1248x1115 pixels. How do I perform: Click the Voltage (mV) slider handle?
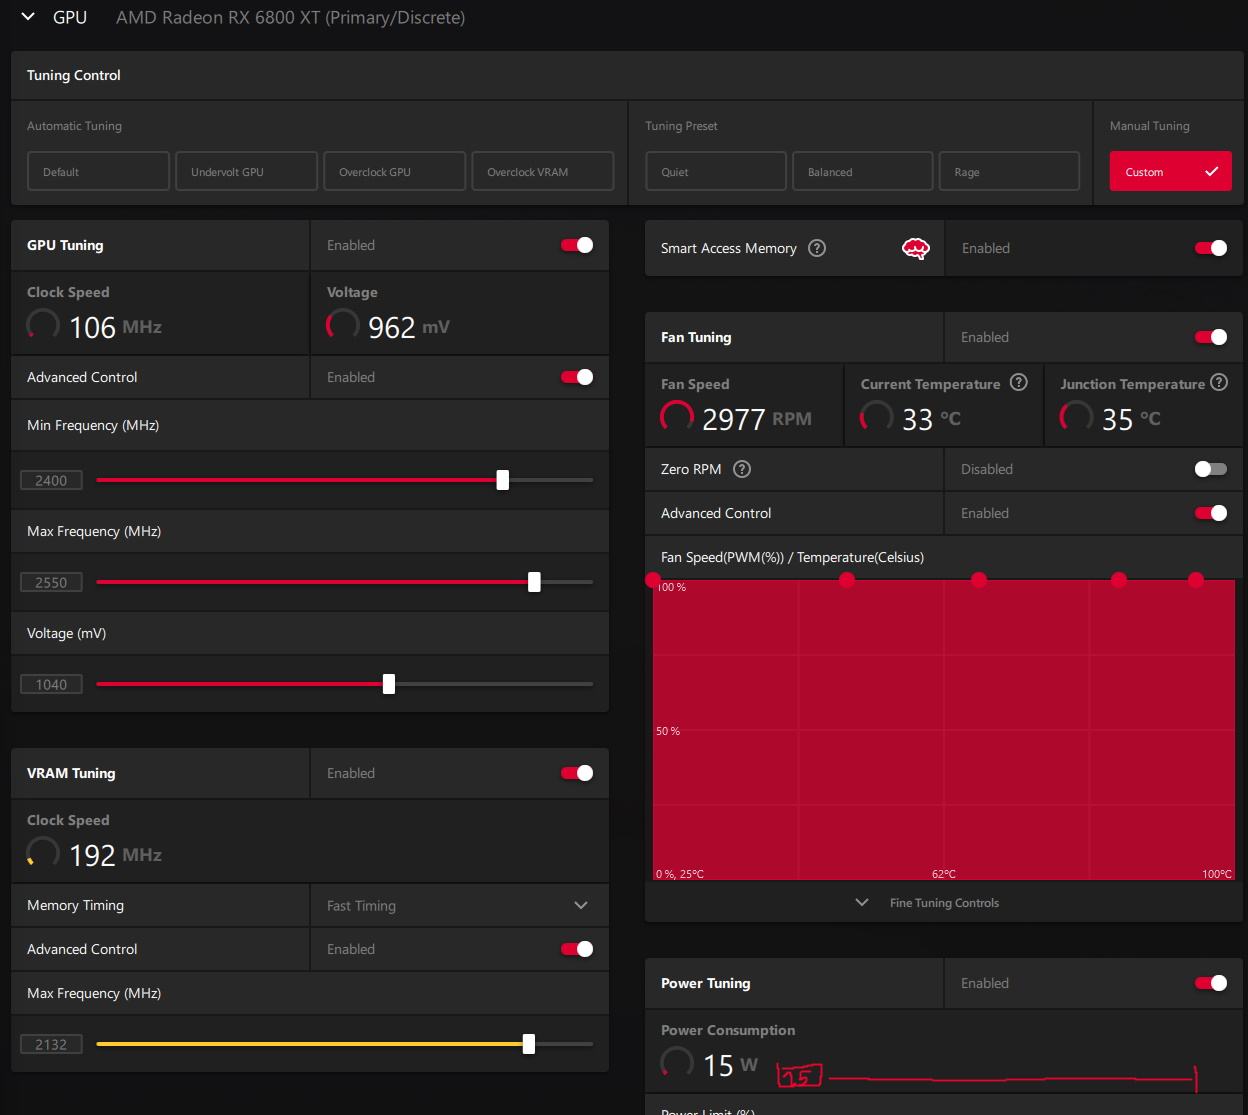tap(389, 684)
